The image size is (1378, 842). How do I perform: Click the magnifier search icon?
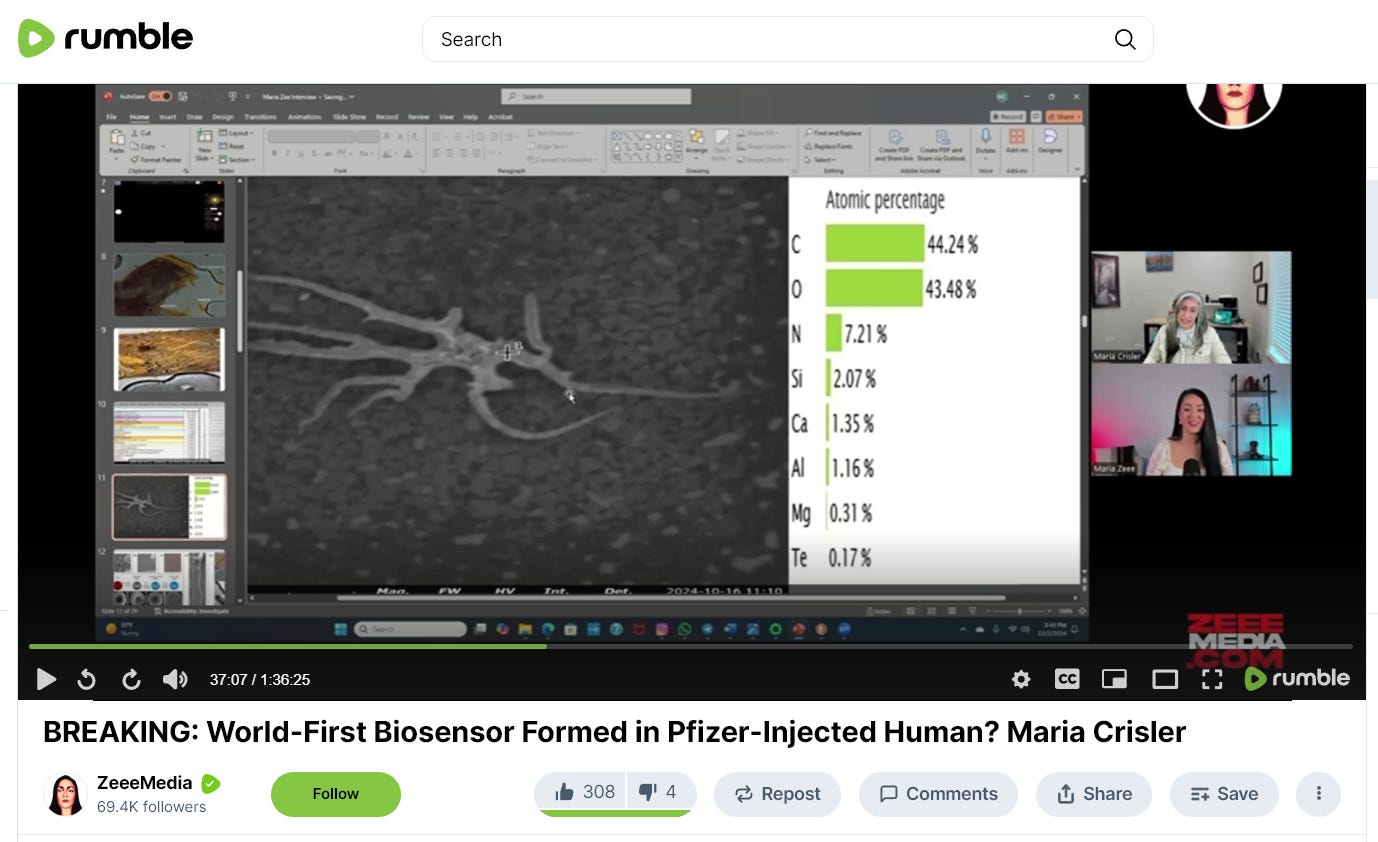pos(1125,39)
